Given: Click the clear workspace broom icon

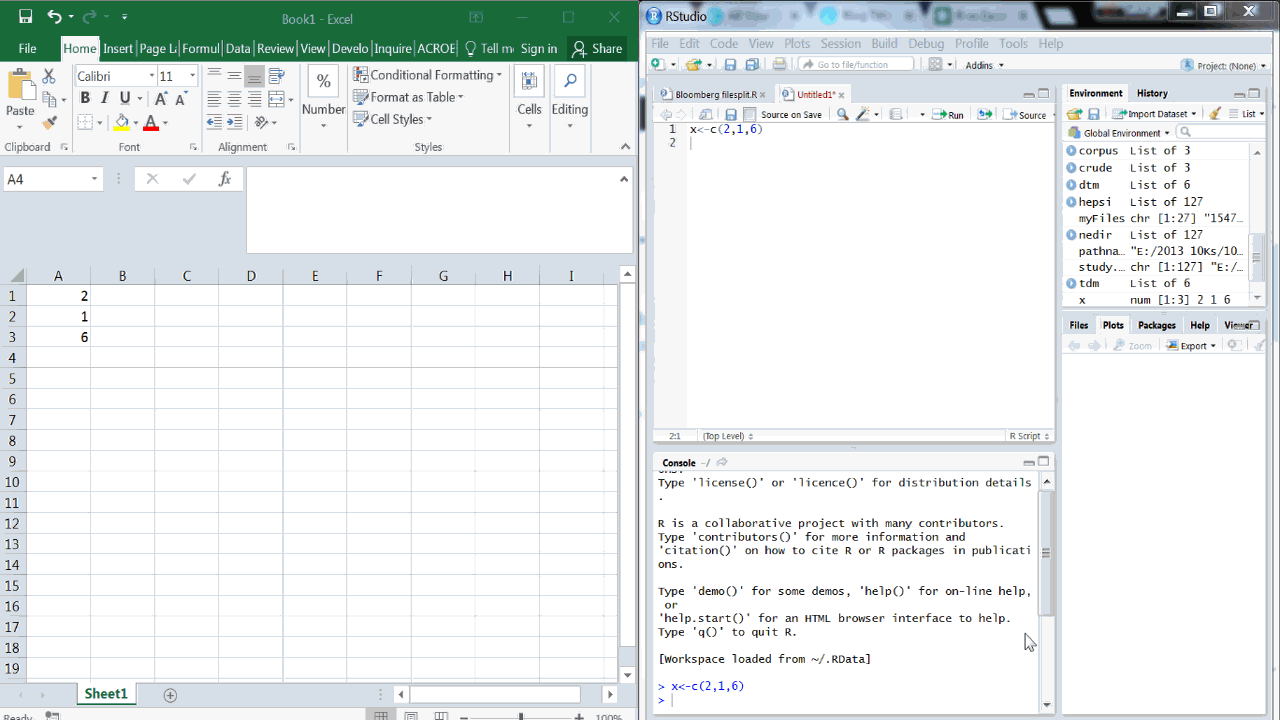Looking at the screenshot, I should click(x=1214, y=114).
